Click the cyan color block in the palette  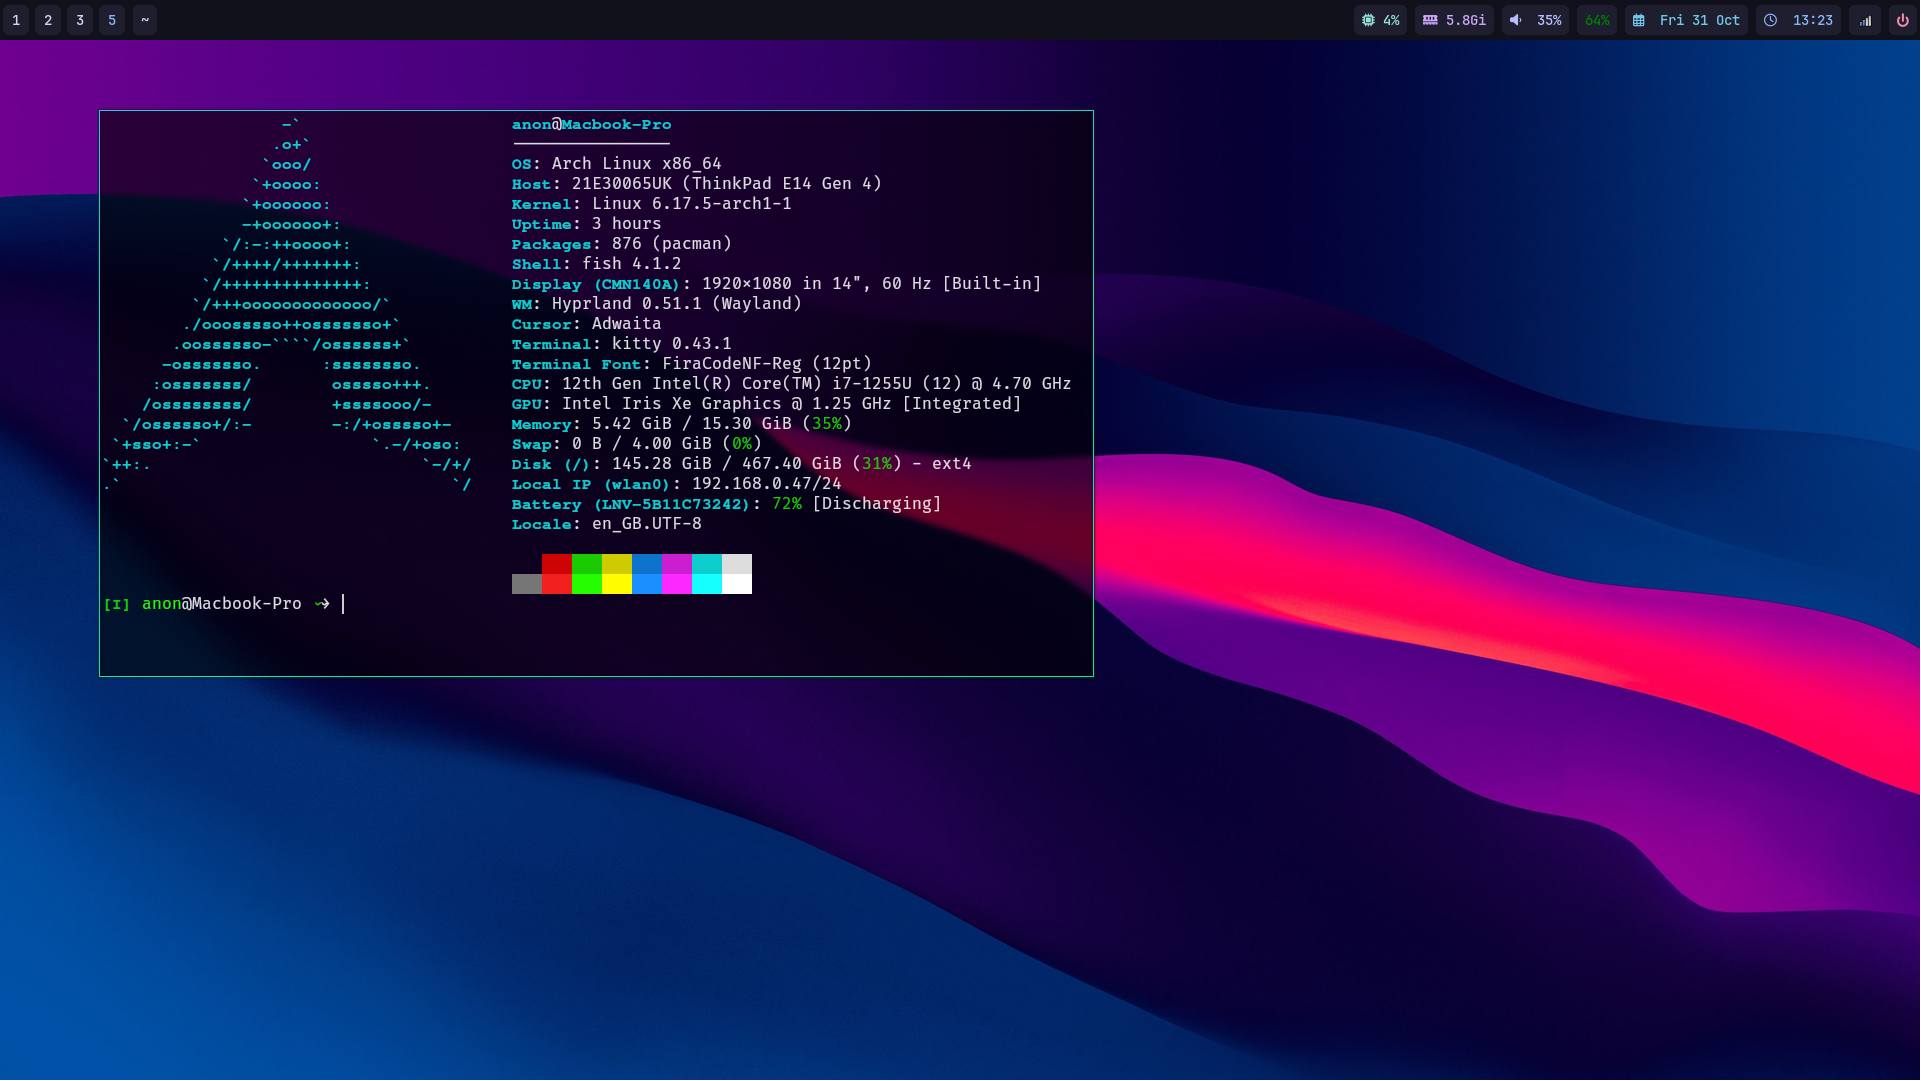pyautogui.click(x=707, y=584)
